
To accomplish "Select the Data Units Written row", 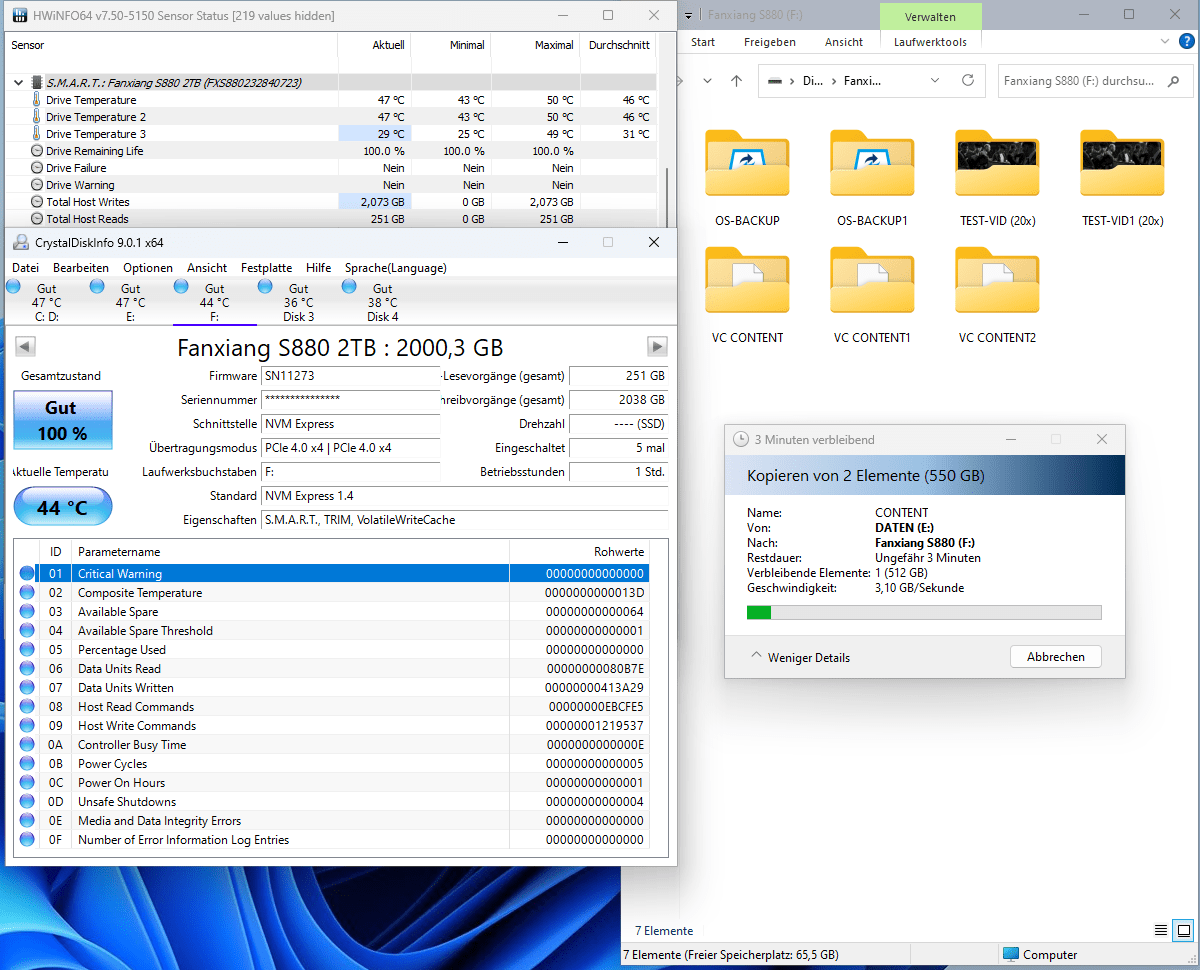I will tap(332, 688).
